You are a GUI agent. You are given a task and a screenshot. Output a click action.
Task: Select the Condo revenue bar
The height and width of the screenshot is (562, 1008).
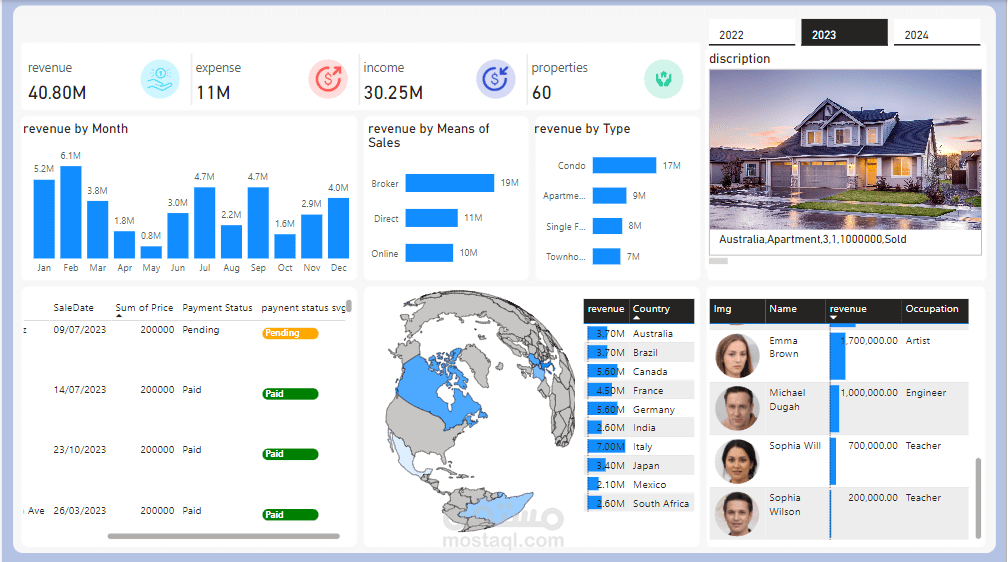(x=624, y=165)
